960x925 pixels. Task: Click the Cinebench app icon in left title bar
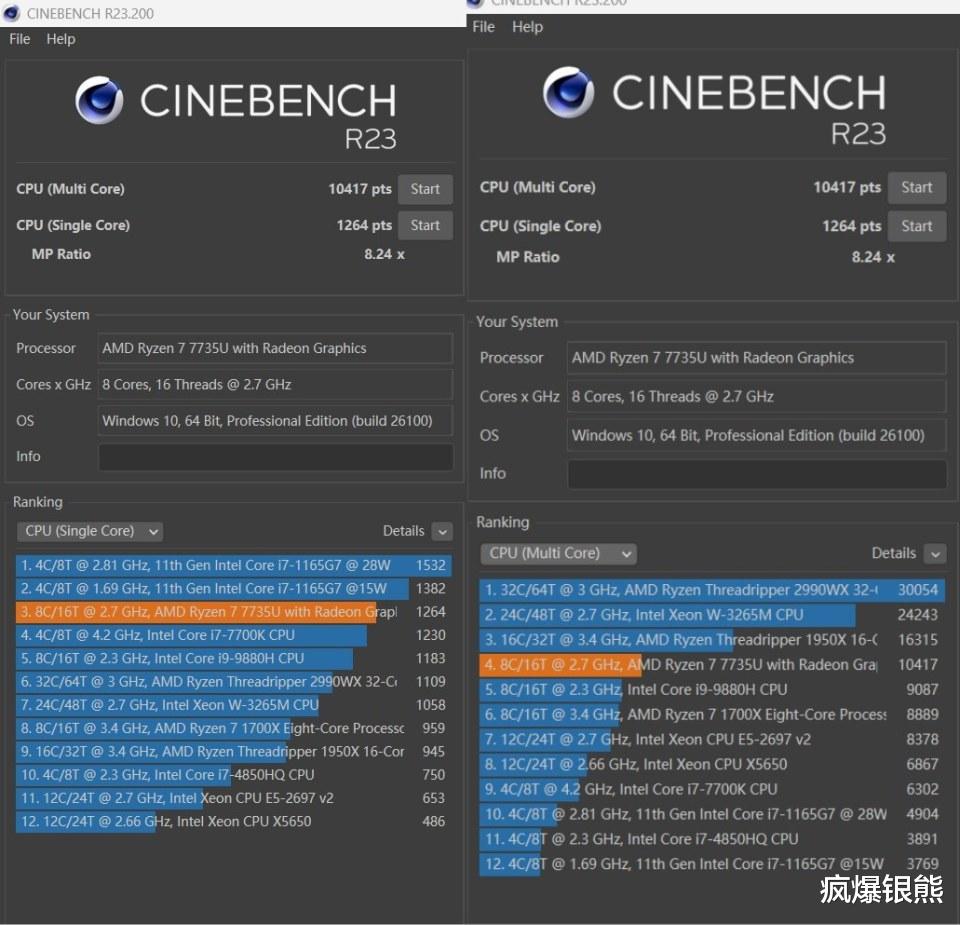tap(11, 13)
